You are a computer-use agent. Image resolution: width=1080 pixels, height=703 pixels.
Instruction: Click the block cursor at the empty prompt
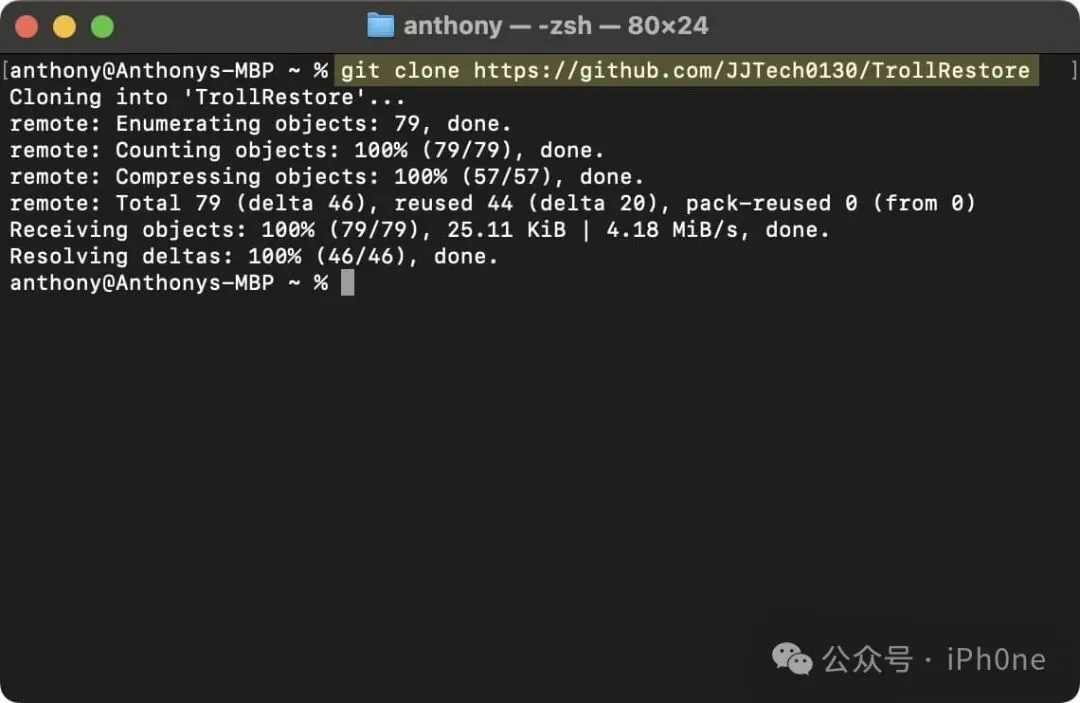tap(347, 282)
